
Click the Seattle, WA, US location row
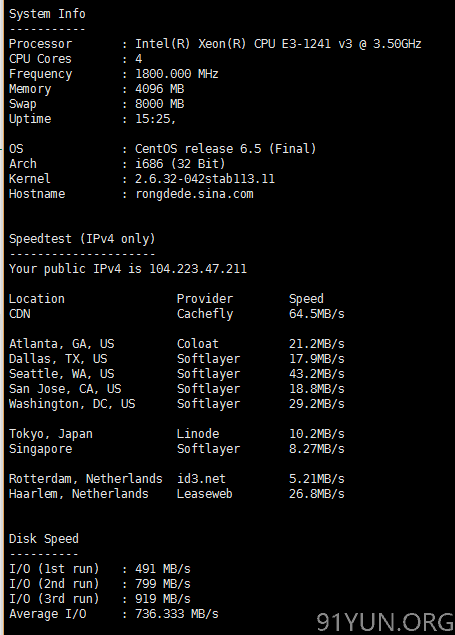point(176,374)
